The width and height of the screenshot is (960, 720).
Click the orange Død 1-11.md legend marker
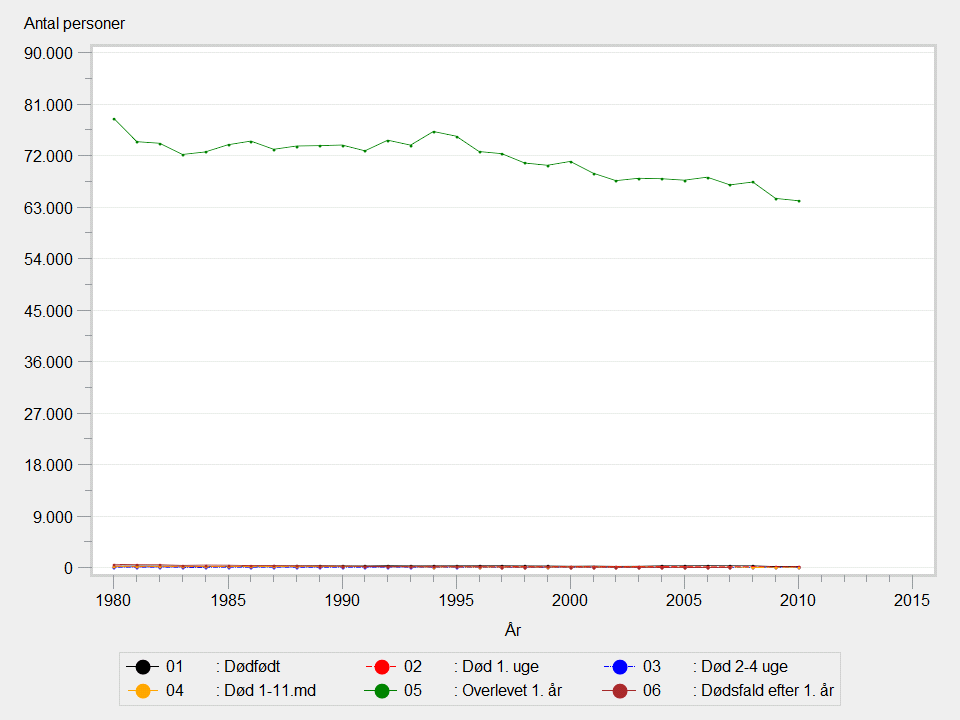click(x=143, y=691)
